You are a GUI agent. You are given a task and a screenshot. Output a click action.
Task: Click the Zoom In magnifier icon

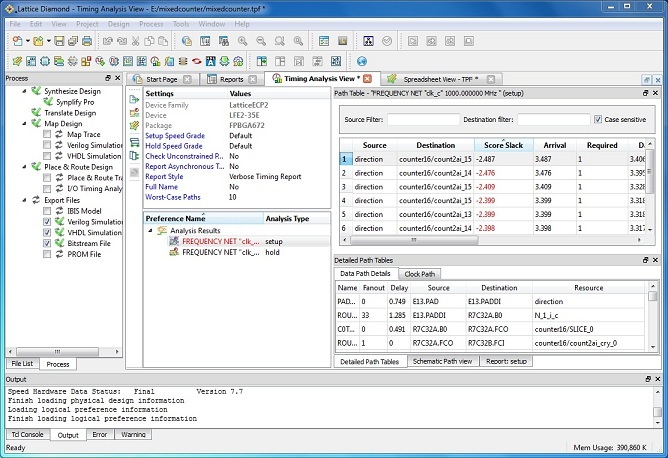(x=242, y=41)
